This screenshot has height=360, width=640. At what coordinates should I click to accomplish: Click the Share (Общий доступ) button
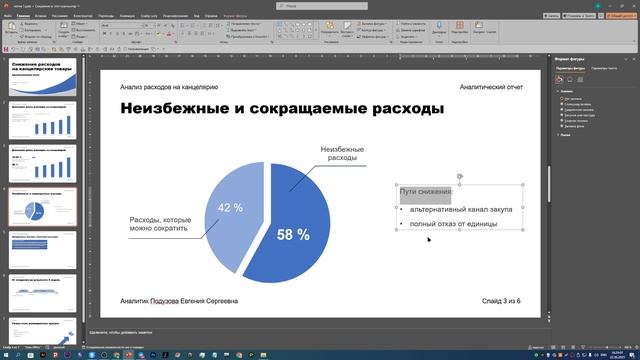click(621, 16)
